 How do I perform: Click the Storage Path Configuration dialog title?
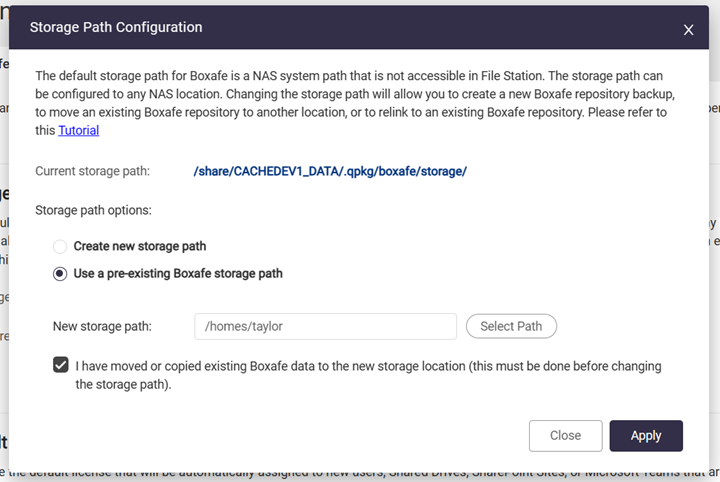click(116, 28)
